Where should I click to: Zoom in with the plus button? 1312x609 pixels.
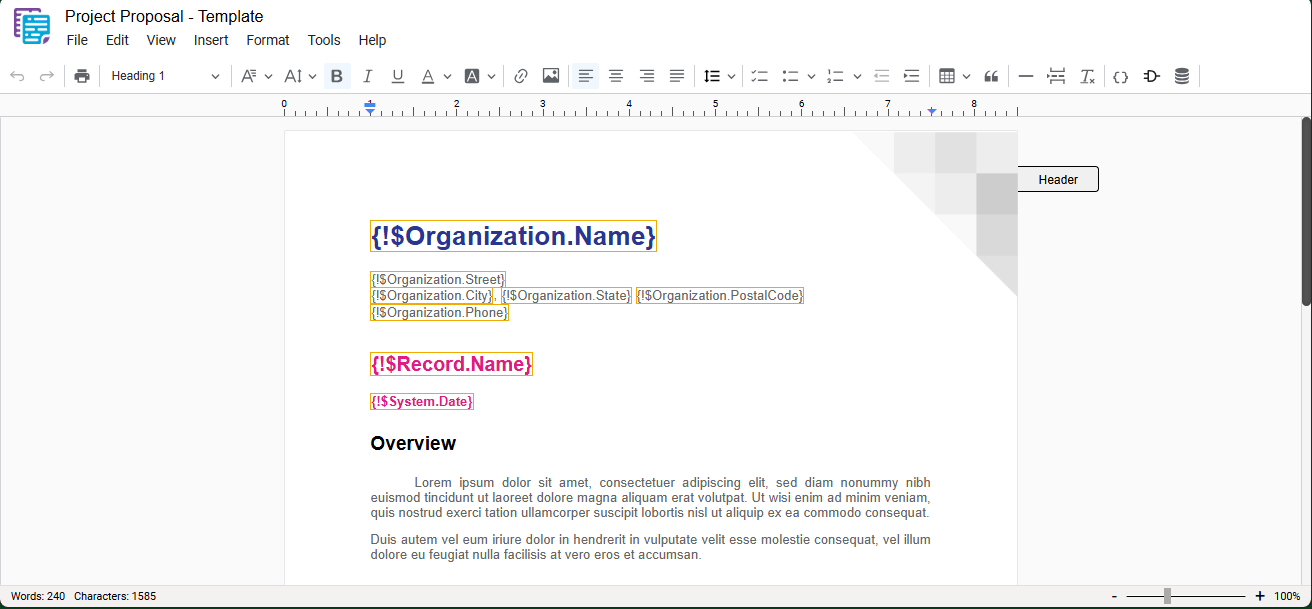tap(1260, 596)
